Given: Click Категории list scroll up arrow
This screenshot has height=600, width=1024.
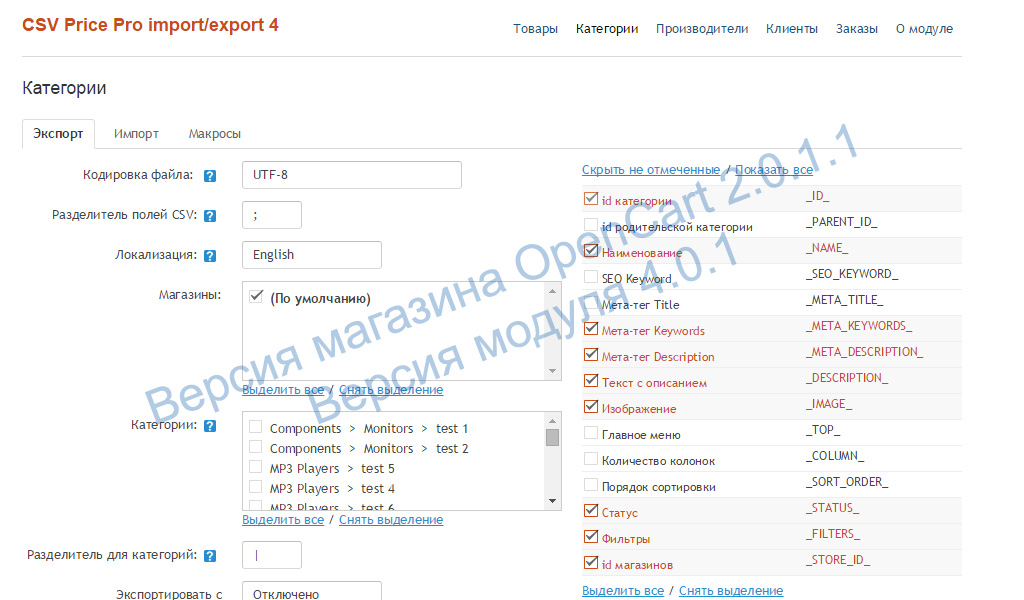Looking at the screenshot, I should 552,420.
